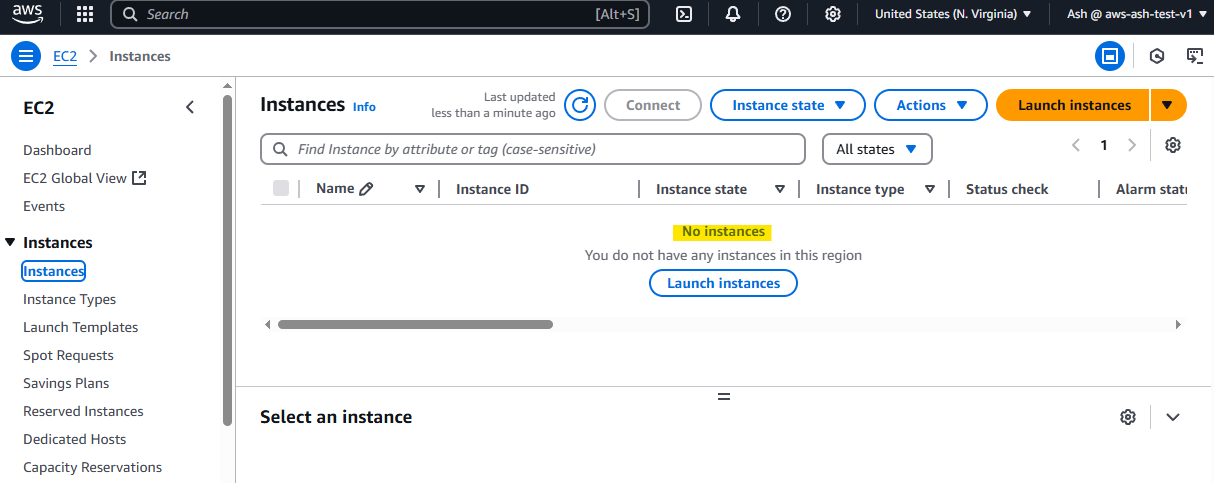This screenshot has height=483, width=1214.
Task: Open Spot Requests in sidebar
Action: pyautogui.click(x=68, y=355)
